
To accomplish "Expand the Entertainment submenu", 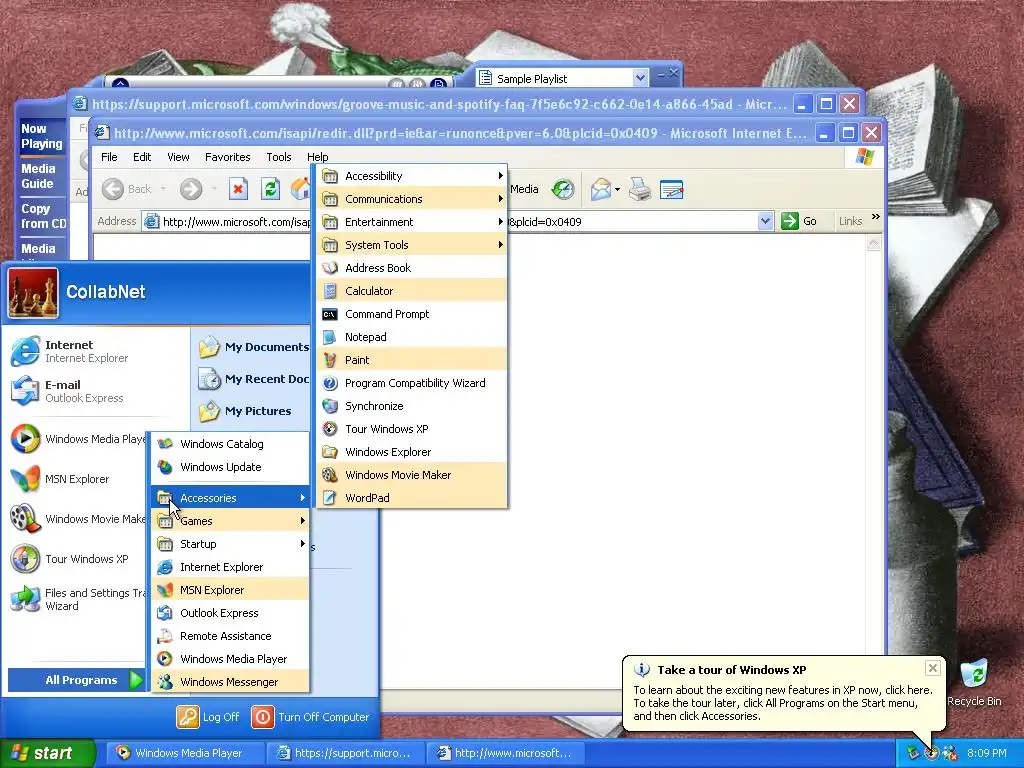I will pos(411,222).
